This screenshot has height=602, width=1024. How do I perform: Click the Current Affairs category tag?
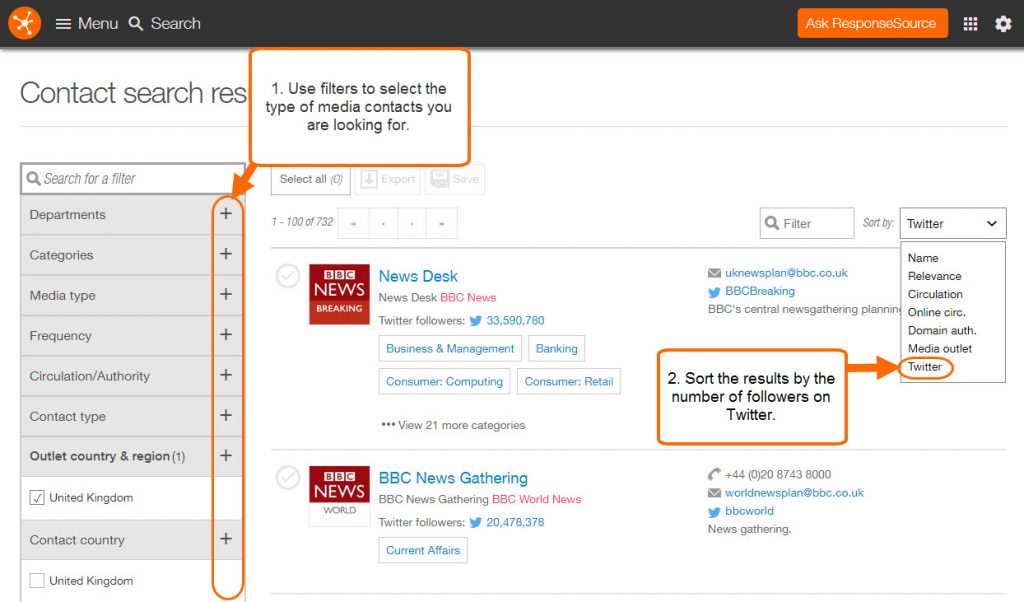click(x=423, y=550)
